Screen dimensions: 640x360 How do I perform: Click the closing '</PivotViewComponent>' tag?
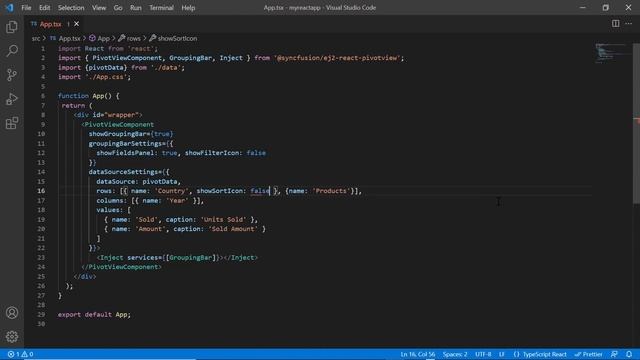pyautogui.click(x=121, y=267)
